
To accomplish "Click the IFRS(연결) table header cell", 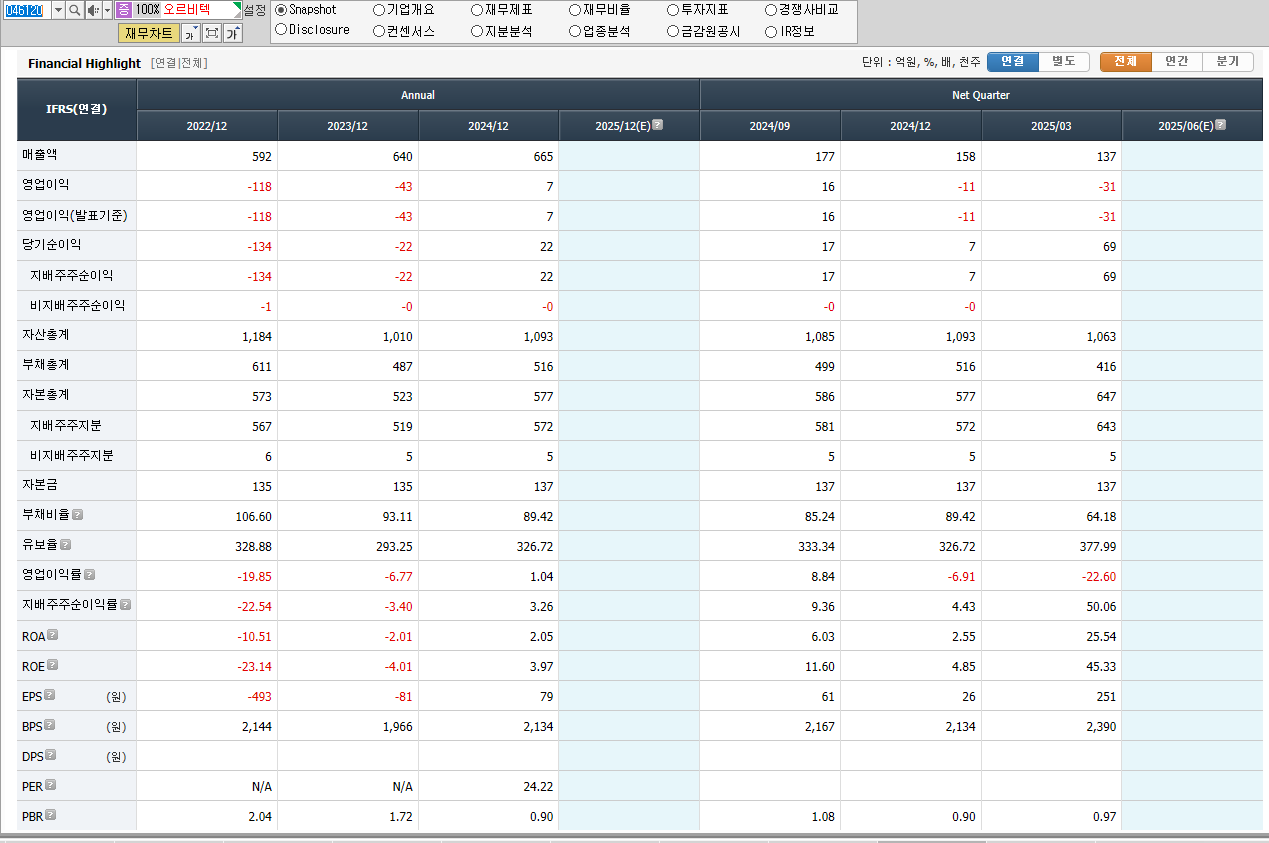I will [x=77, y=109].
